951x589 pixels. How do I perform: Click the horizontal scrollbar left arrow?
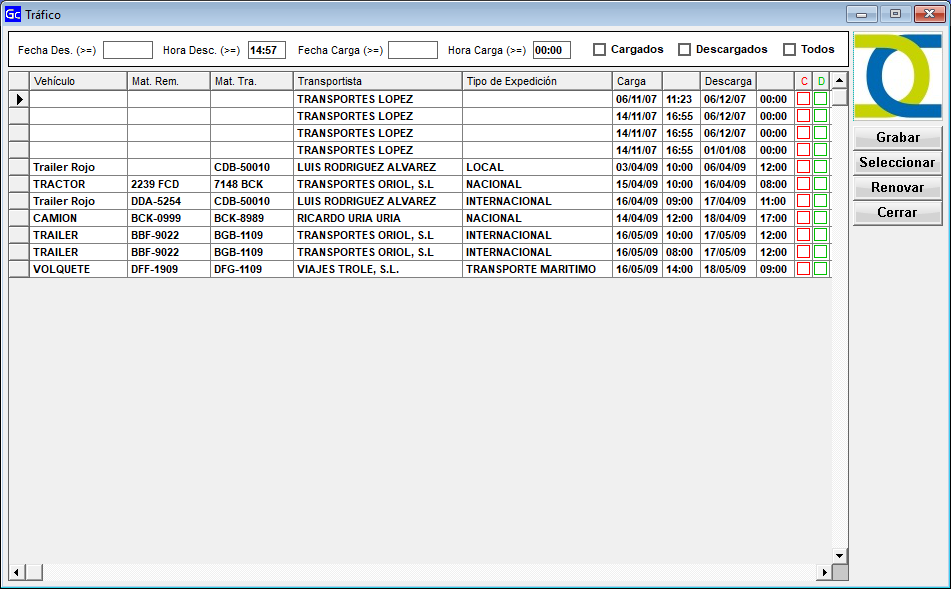click(16, 572)
